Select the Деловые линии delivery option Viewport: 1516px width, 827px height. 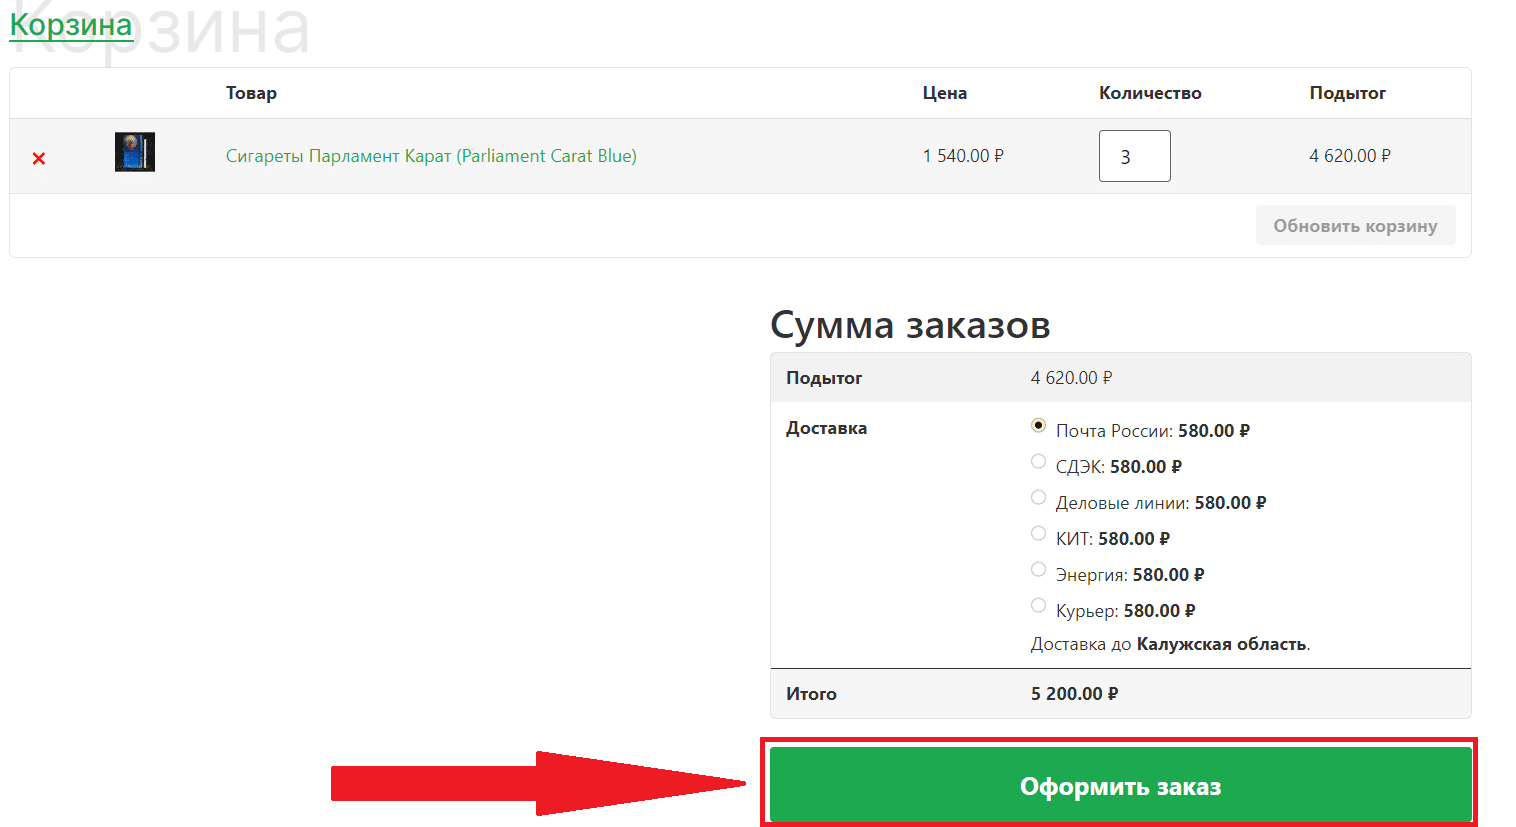point(1038,498)
